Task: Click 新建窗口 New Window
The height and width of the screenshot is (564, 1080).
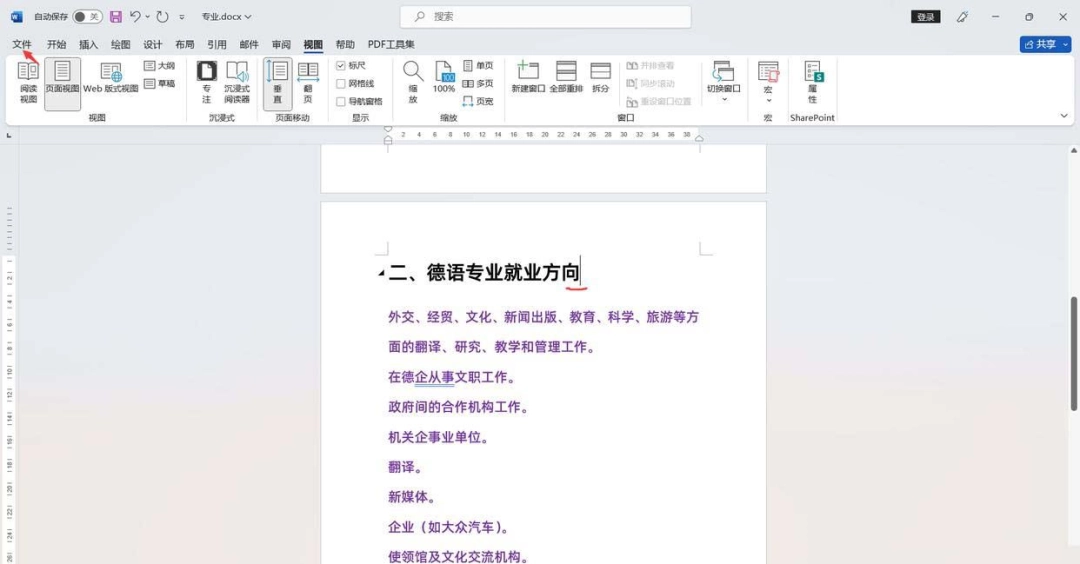Action: tap(528, 78)
